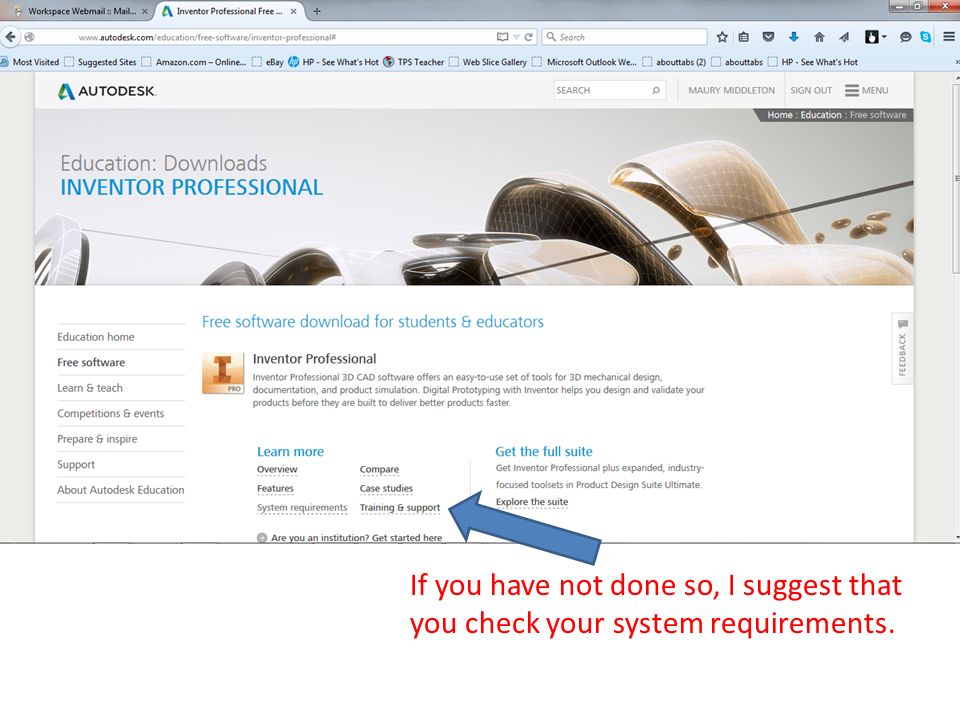Image resolution: width=960 pixels, height=720 pixels.
Task: Open Education home sidebar link
Action: tap(96, 337)
